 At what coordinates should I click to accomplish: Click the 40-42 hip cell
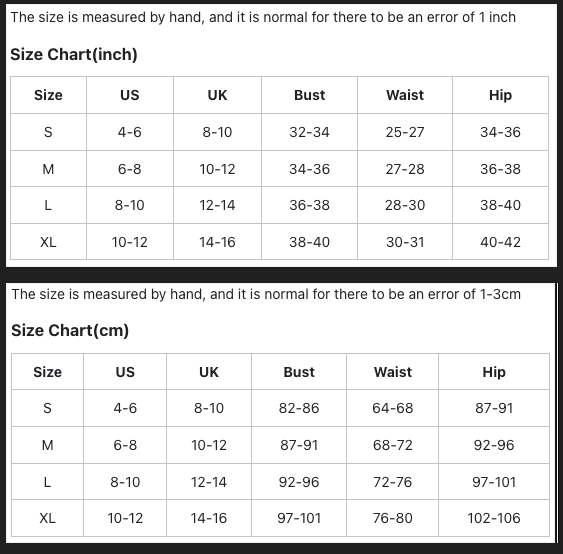(501, 242)
